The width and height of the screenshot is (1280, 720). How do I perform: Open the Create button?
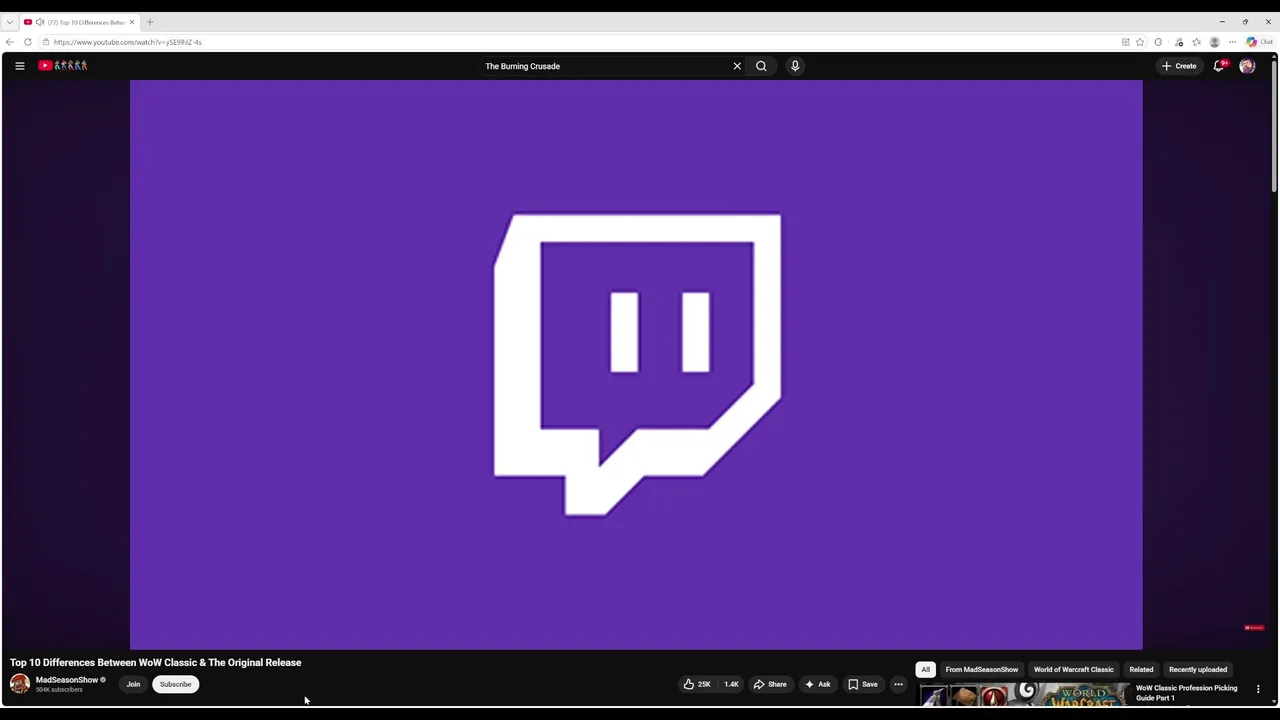click(1179, 66)
